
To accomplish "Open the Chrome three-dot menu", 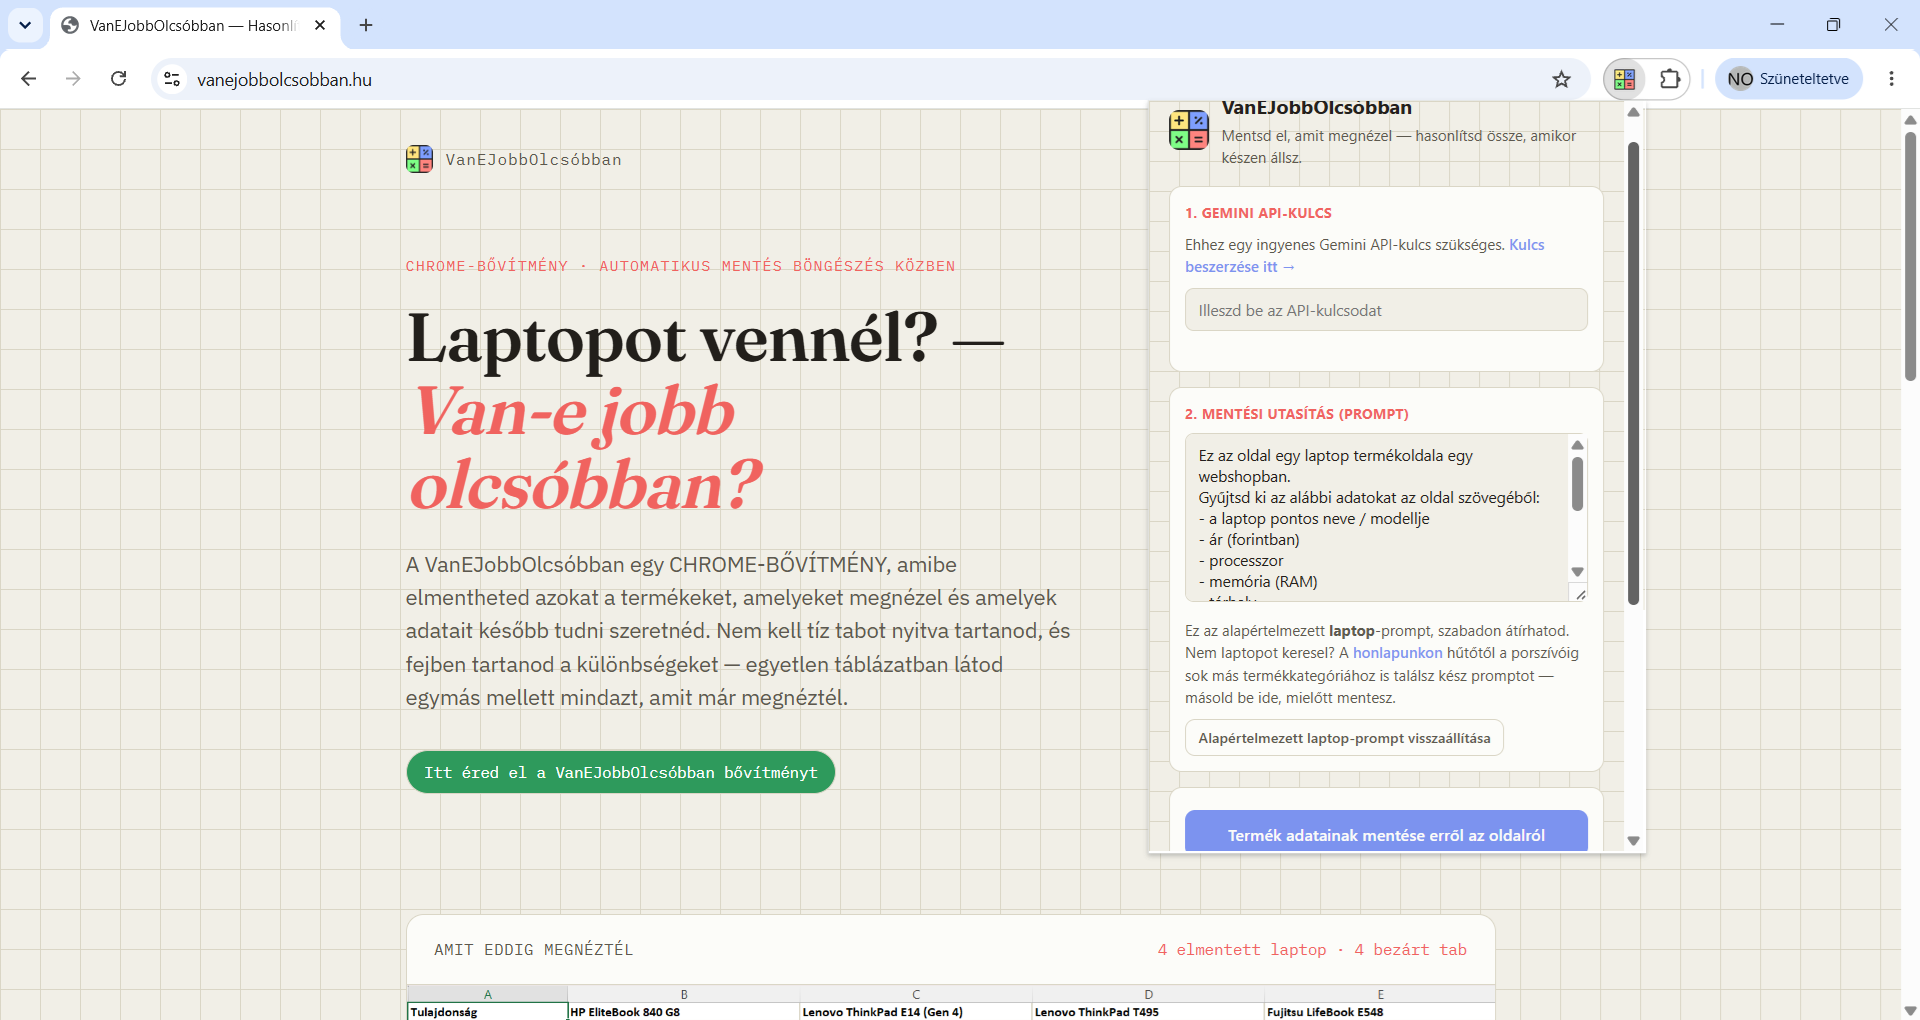I will pos(1891,79).
